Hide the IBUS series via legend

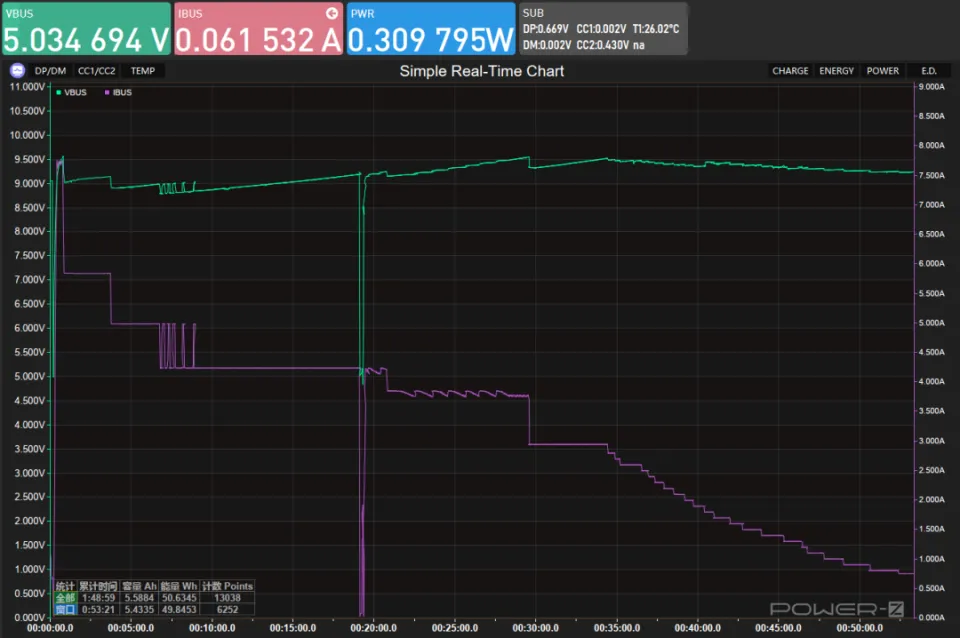(118, 92)
